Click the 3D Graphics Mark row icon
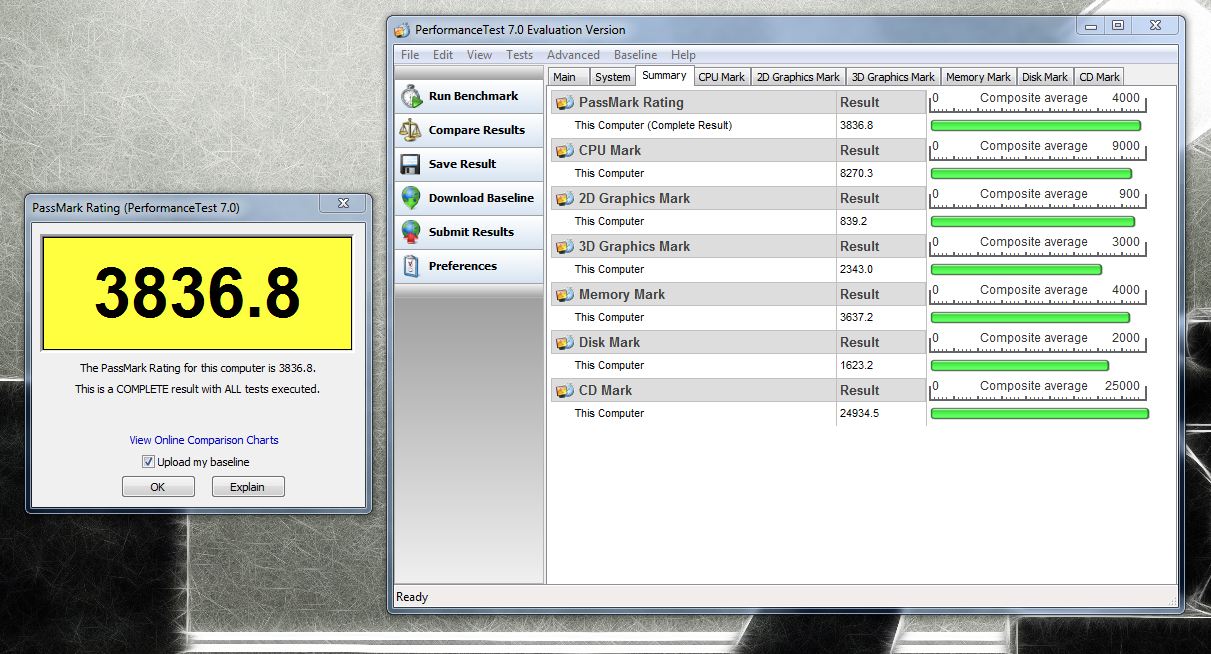This screenshot has height=654, width=1211. point(565,246)
